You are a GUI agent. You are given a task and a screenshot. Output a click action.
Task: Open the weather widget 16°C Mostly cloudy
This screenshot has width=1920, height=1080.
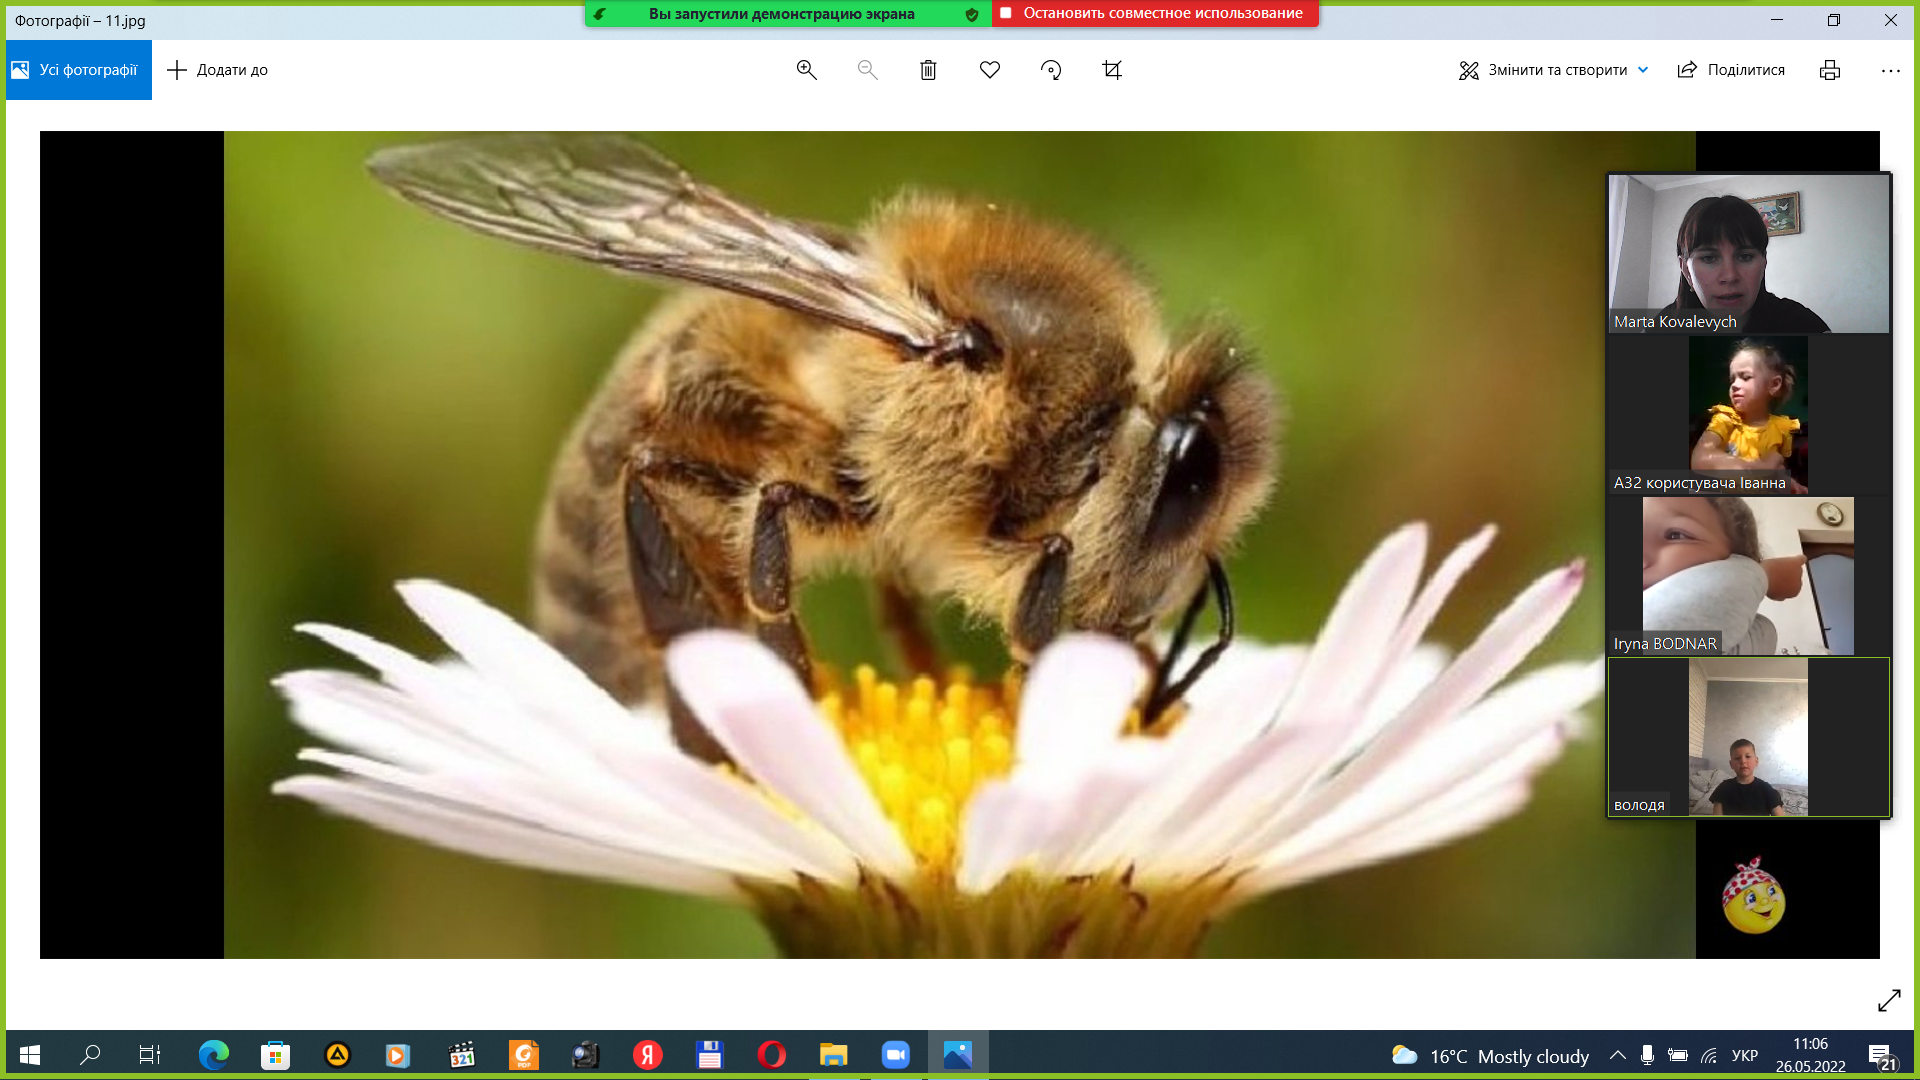pyautogui.click(x=1490, y=1056)
